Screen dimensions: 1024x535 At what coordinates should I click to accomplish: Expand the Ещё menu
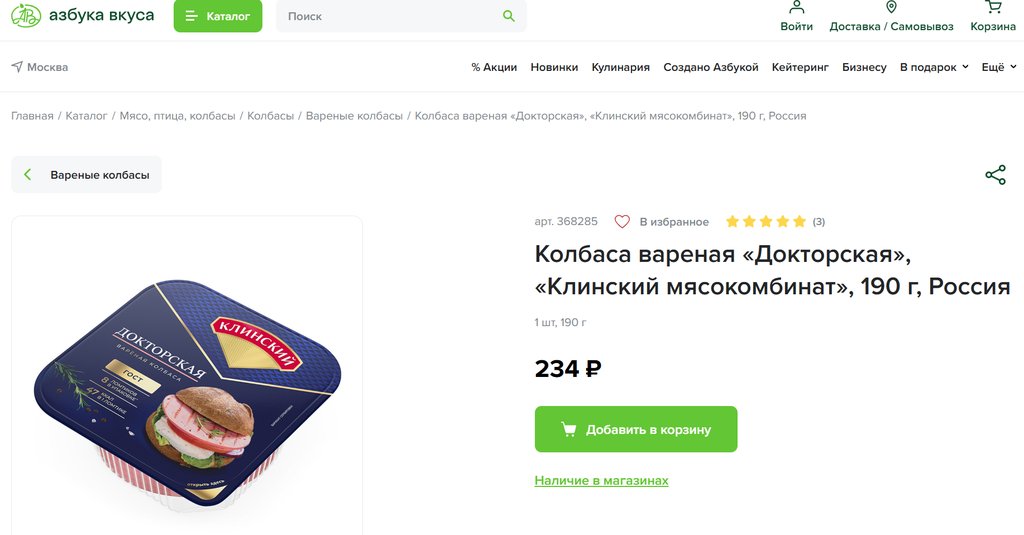point(999,67)
